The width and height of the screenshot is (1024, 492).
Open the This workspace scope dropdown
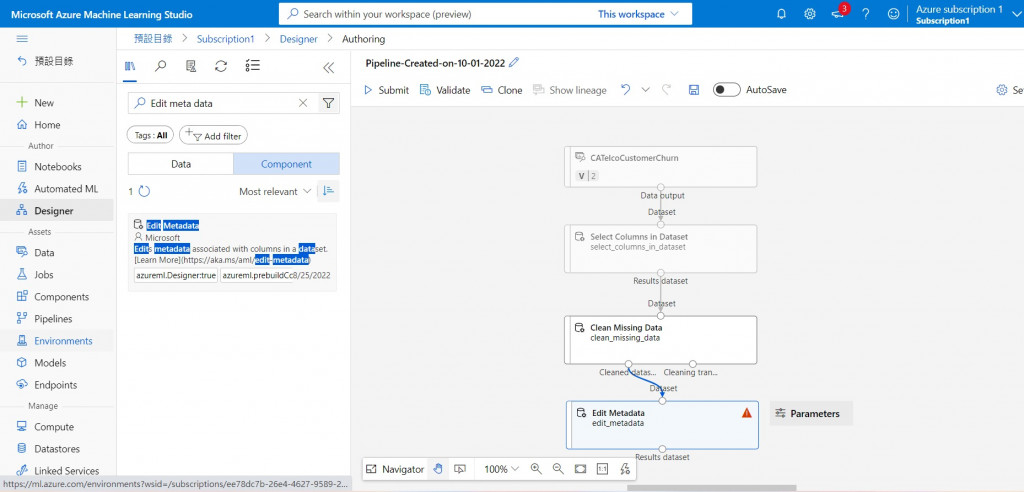(639, 14)
